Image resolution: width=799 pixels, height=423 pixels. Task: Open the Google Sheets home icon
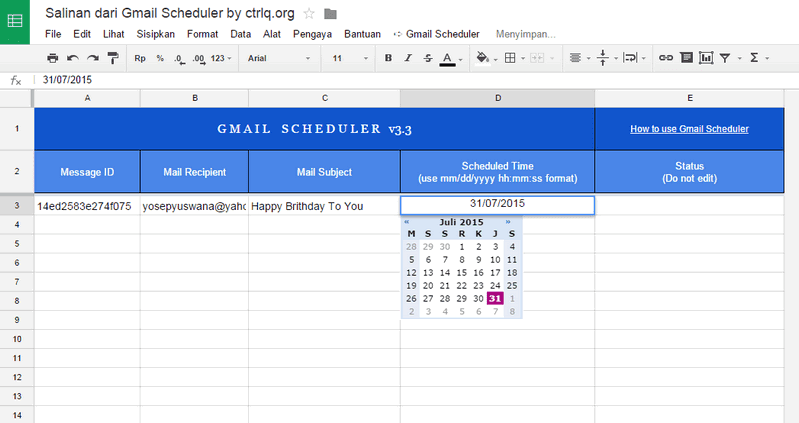click(15, 21)
